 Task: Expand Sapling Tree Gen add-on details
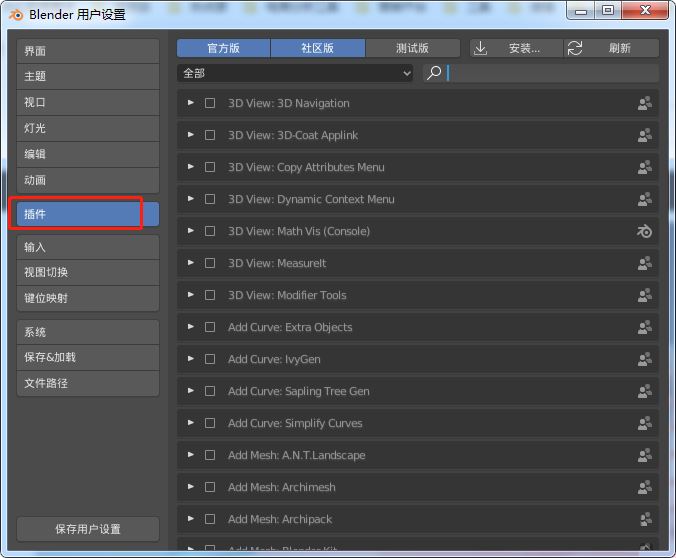(191, 391)
